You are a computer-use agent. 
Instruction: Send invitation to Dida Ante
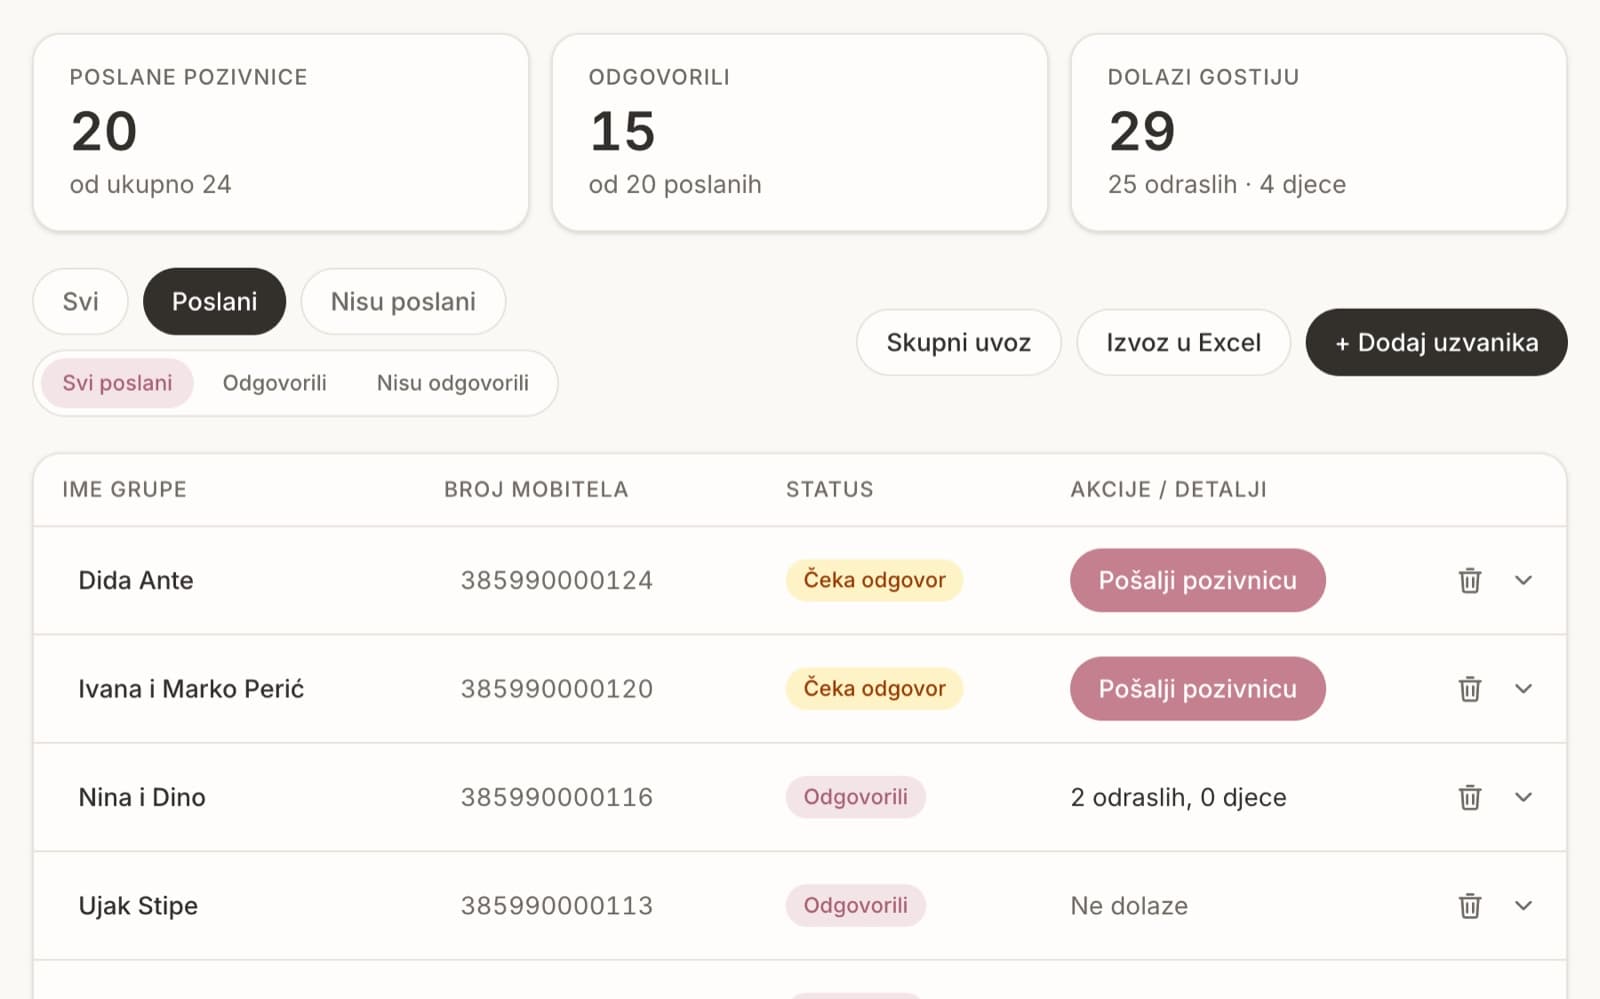click(1197, 580)
